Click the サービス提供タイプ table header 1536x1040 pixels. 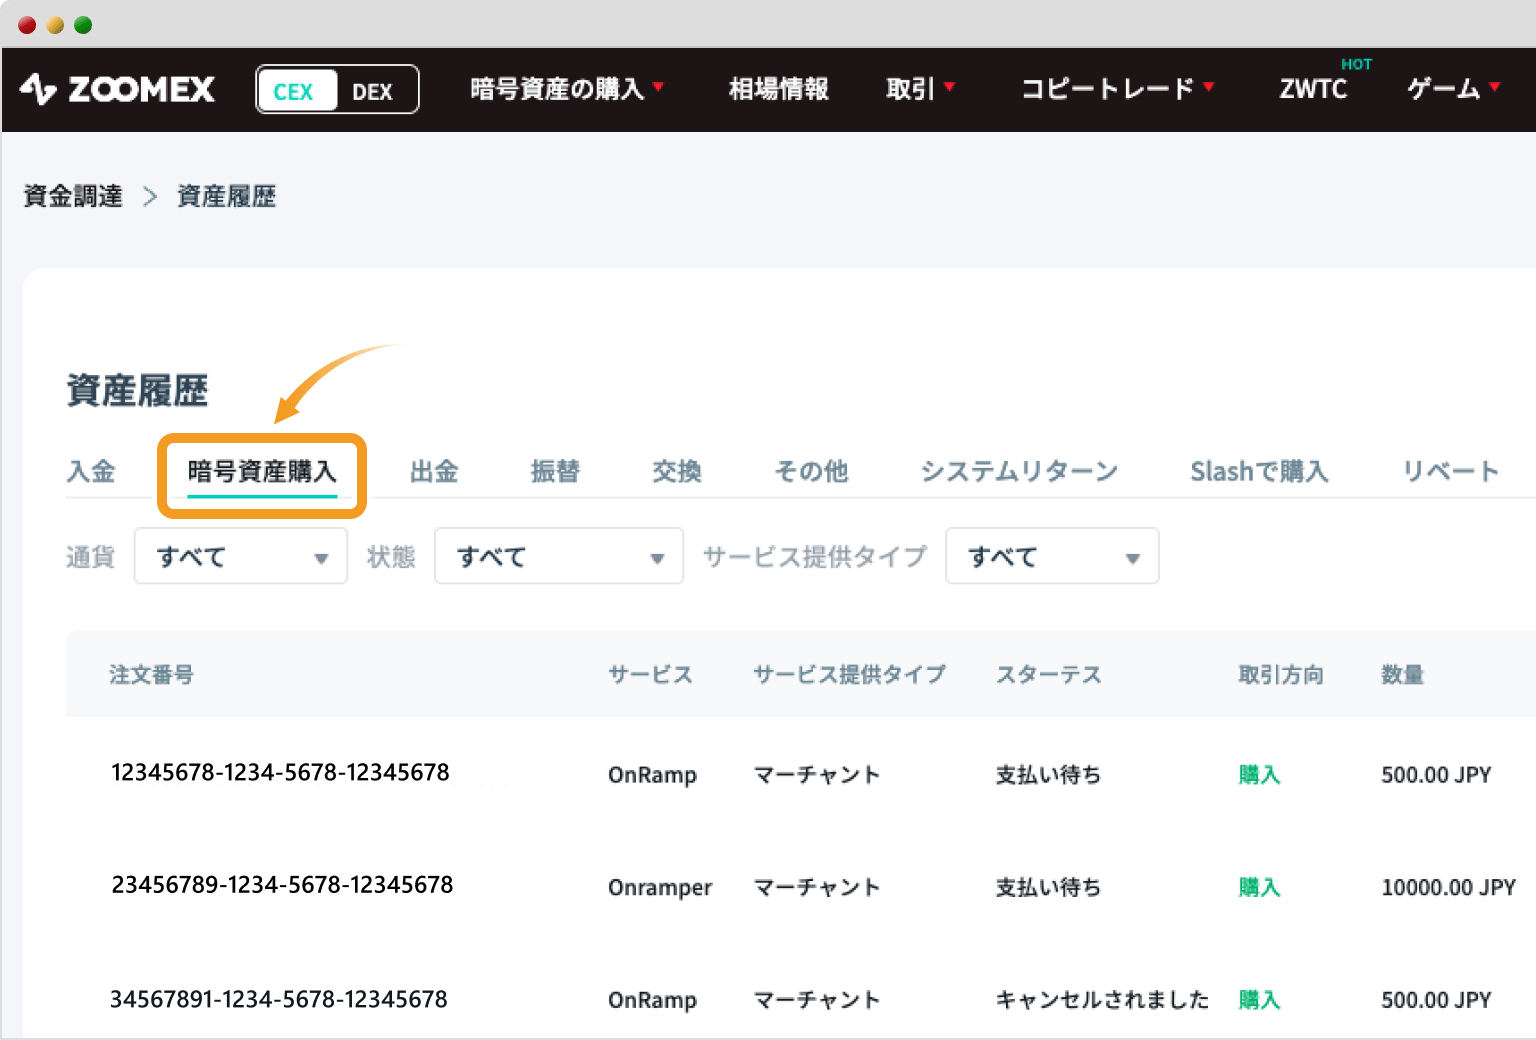coord(849,675)
